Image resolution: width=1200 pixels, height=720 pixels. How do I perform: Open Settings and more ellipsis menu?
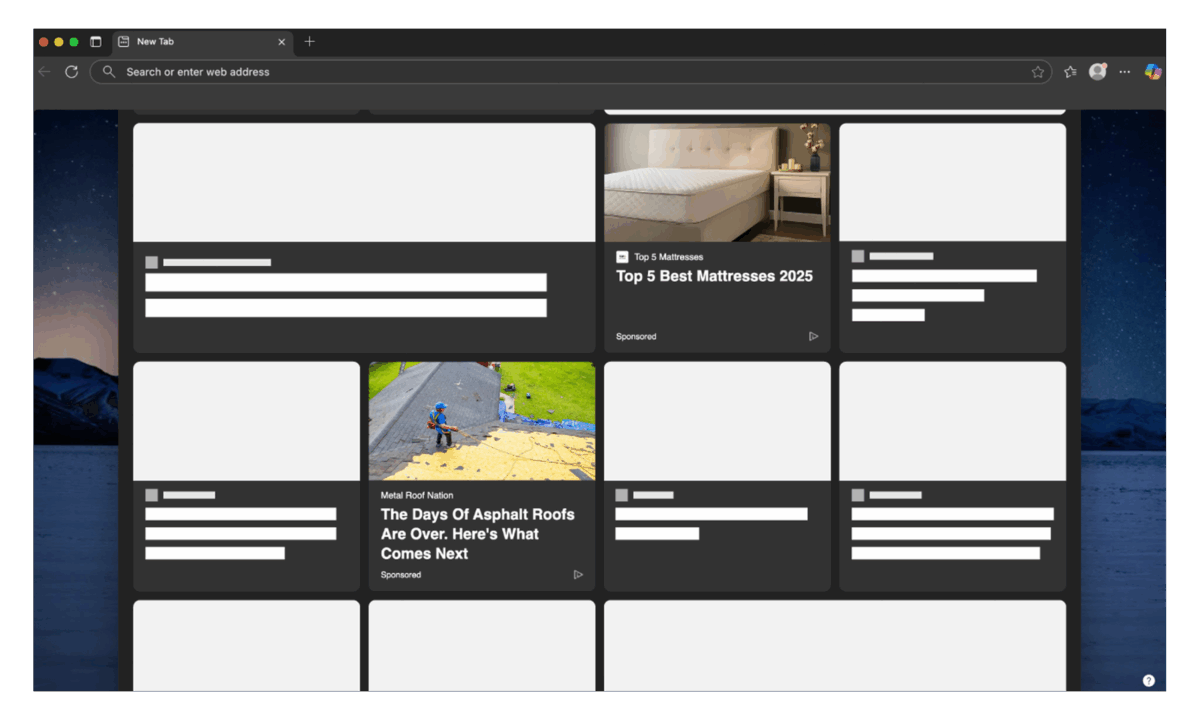(x=1125, y=72)
